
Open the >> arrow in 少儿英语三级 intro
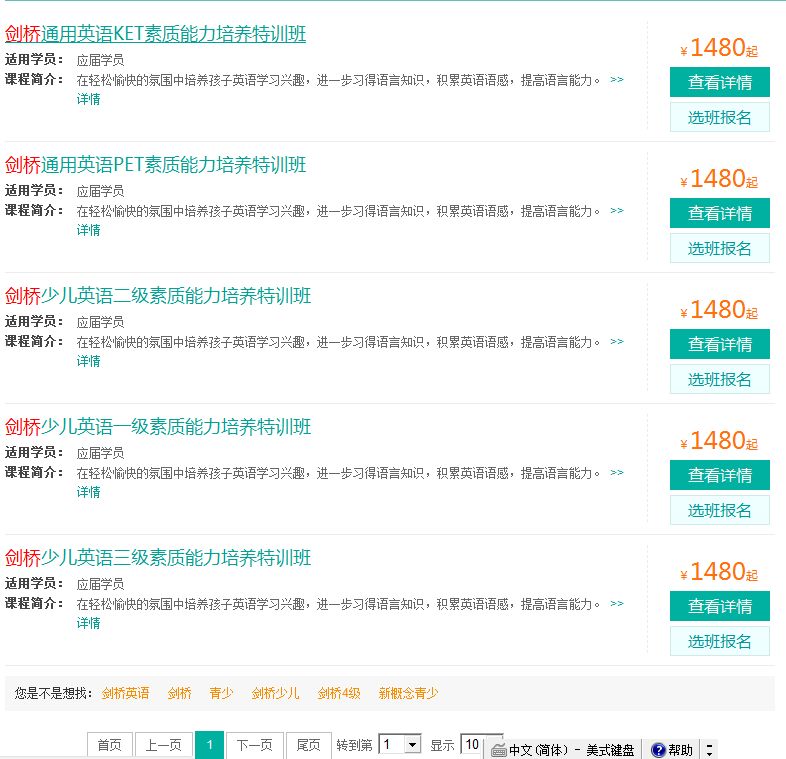[617, 603]
